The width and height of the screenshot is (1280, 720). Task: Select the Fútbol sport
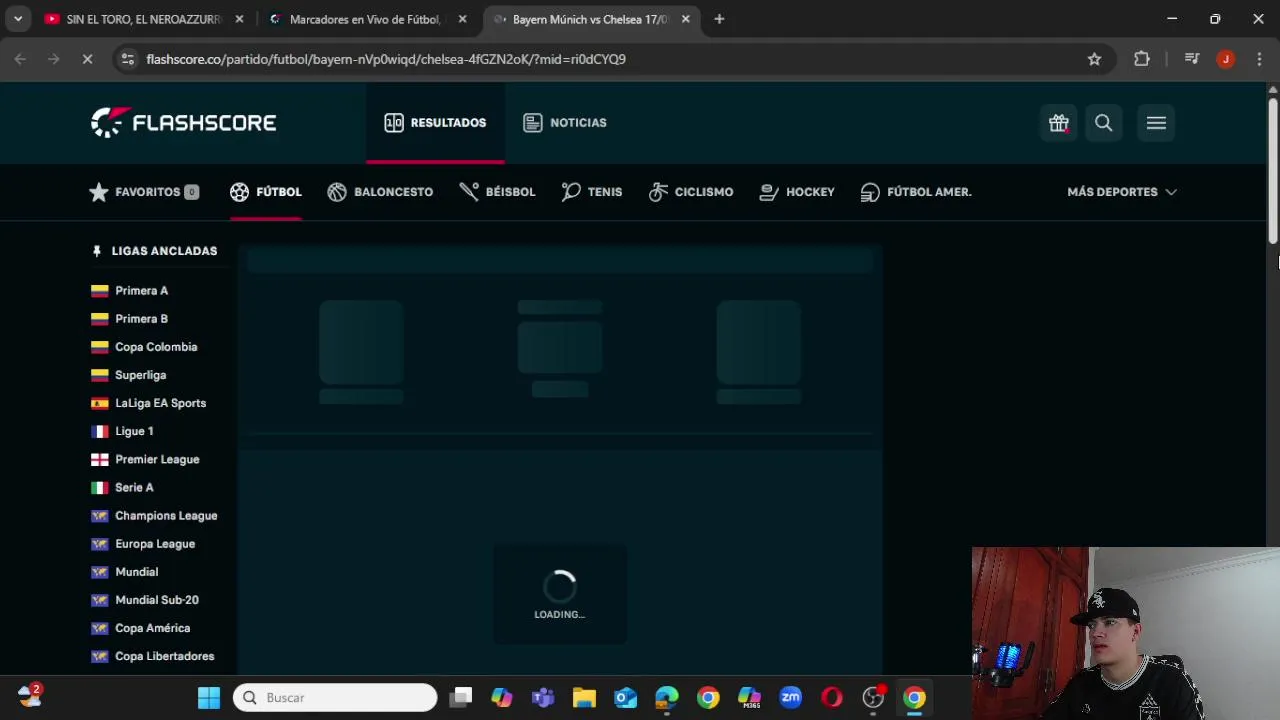(265, 192)
